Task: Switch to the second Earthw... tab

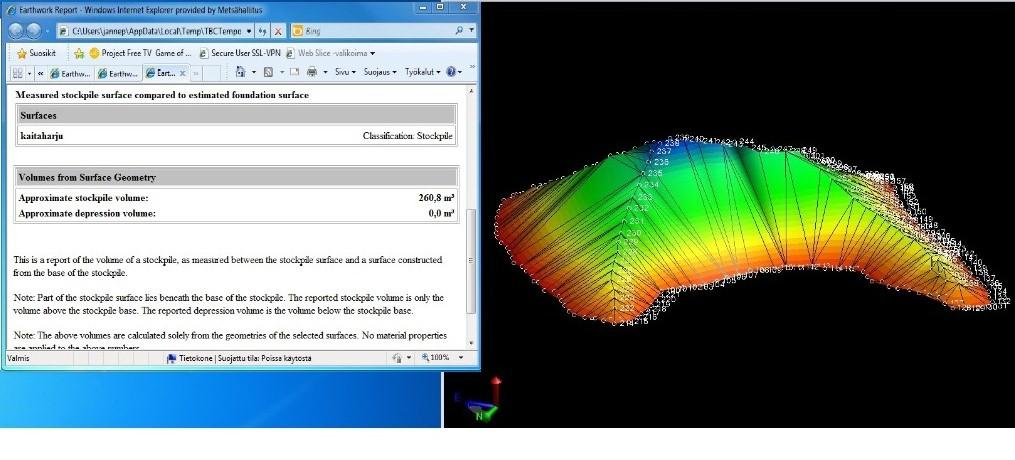Action: coord(118,73)
